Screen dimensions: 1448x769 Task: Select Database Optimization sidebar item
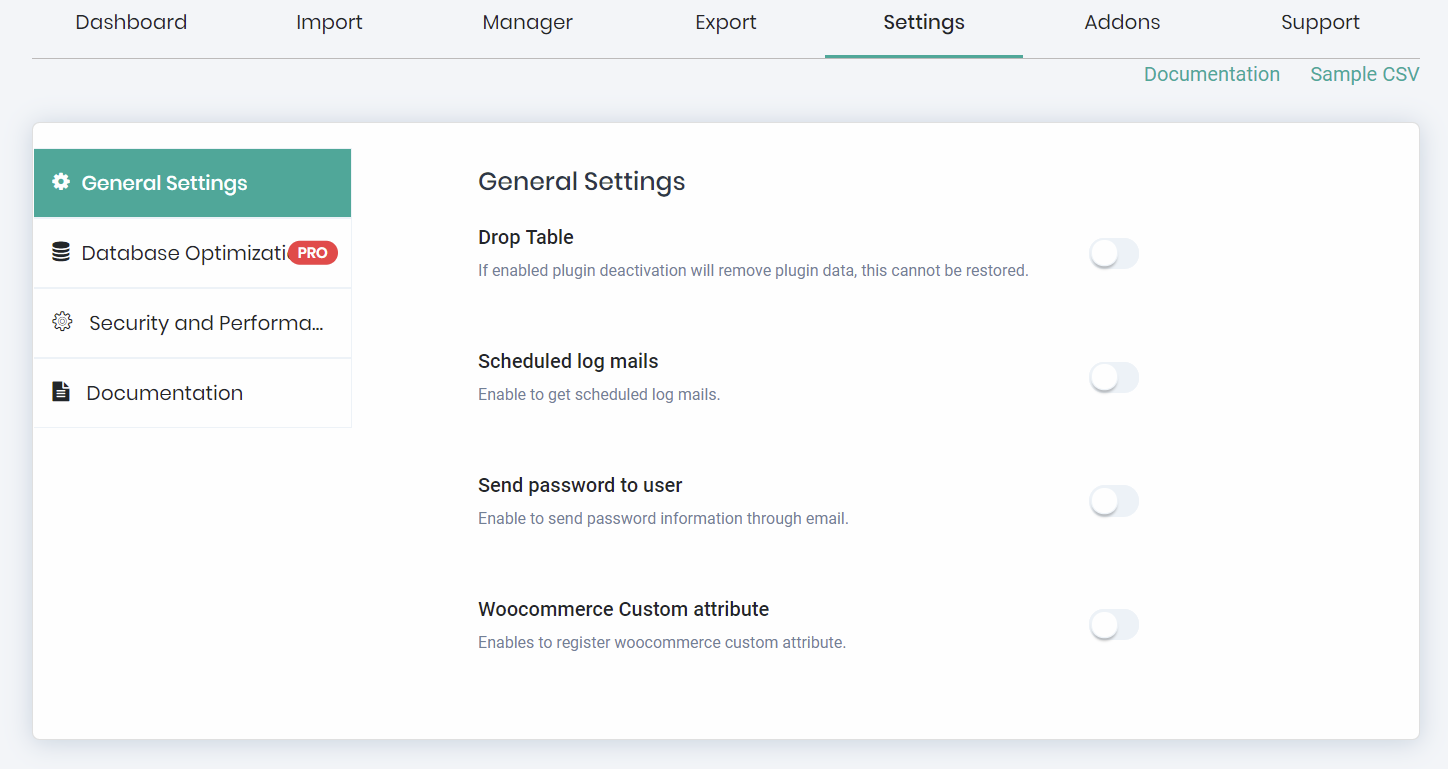[180, 253]
